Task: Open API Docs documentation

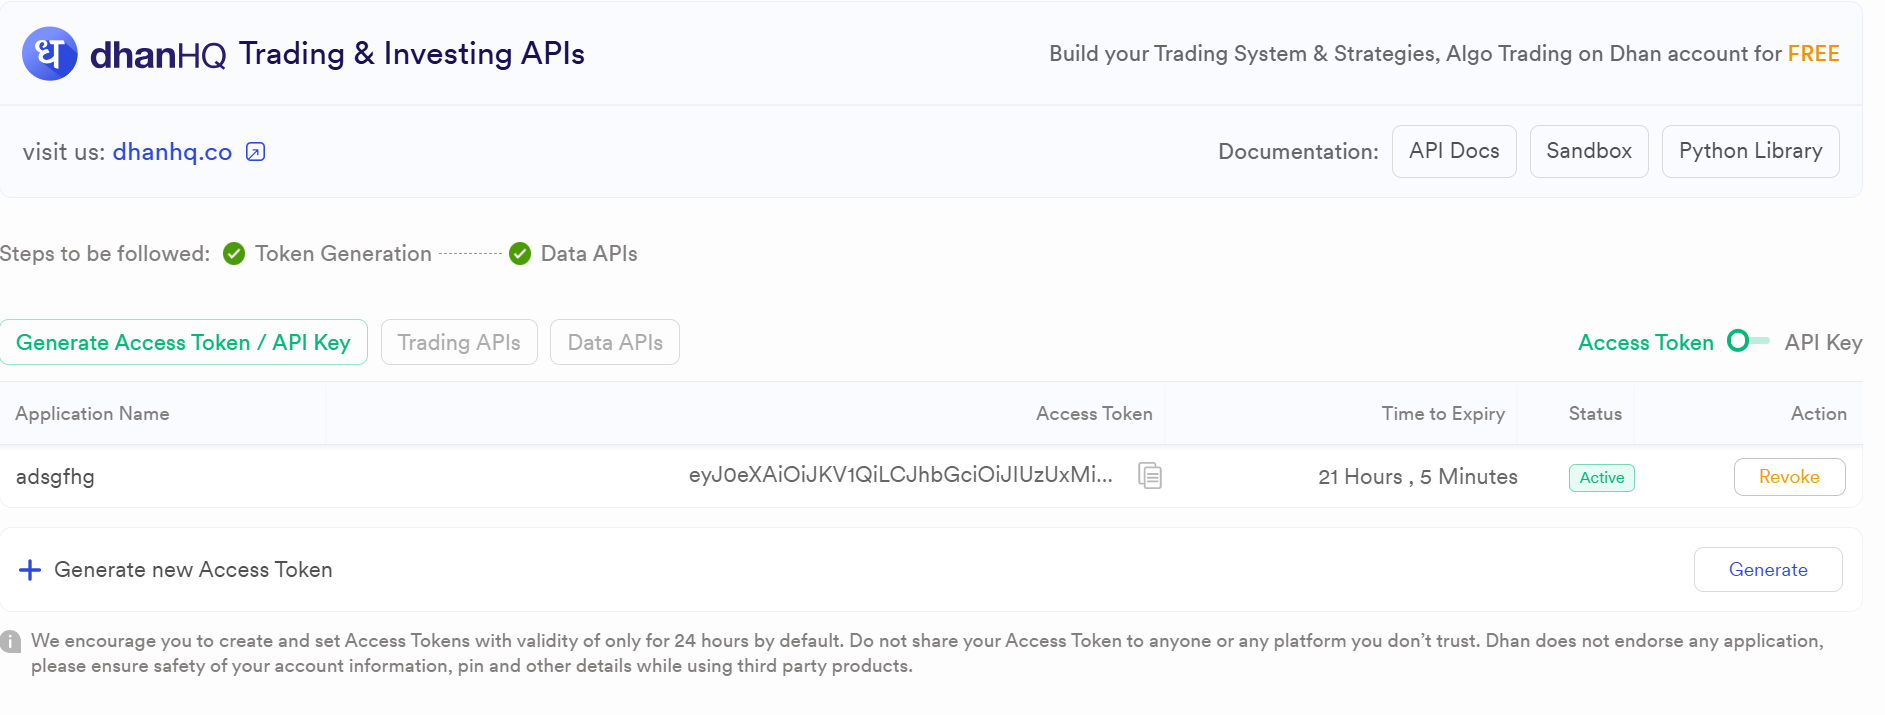Action: (1454, 151)
